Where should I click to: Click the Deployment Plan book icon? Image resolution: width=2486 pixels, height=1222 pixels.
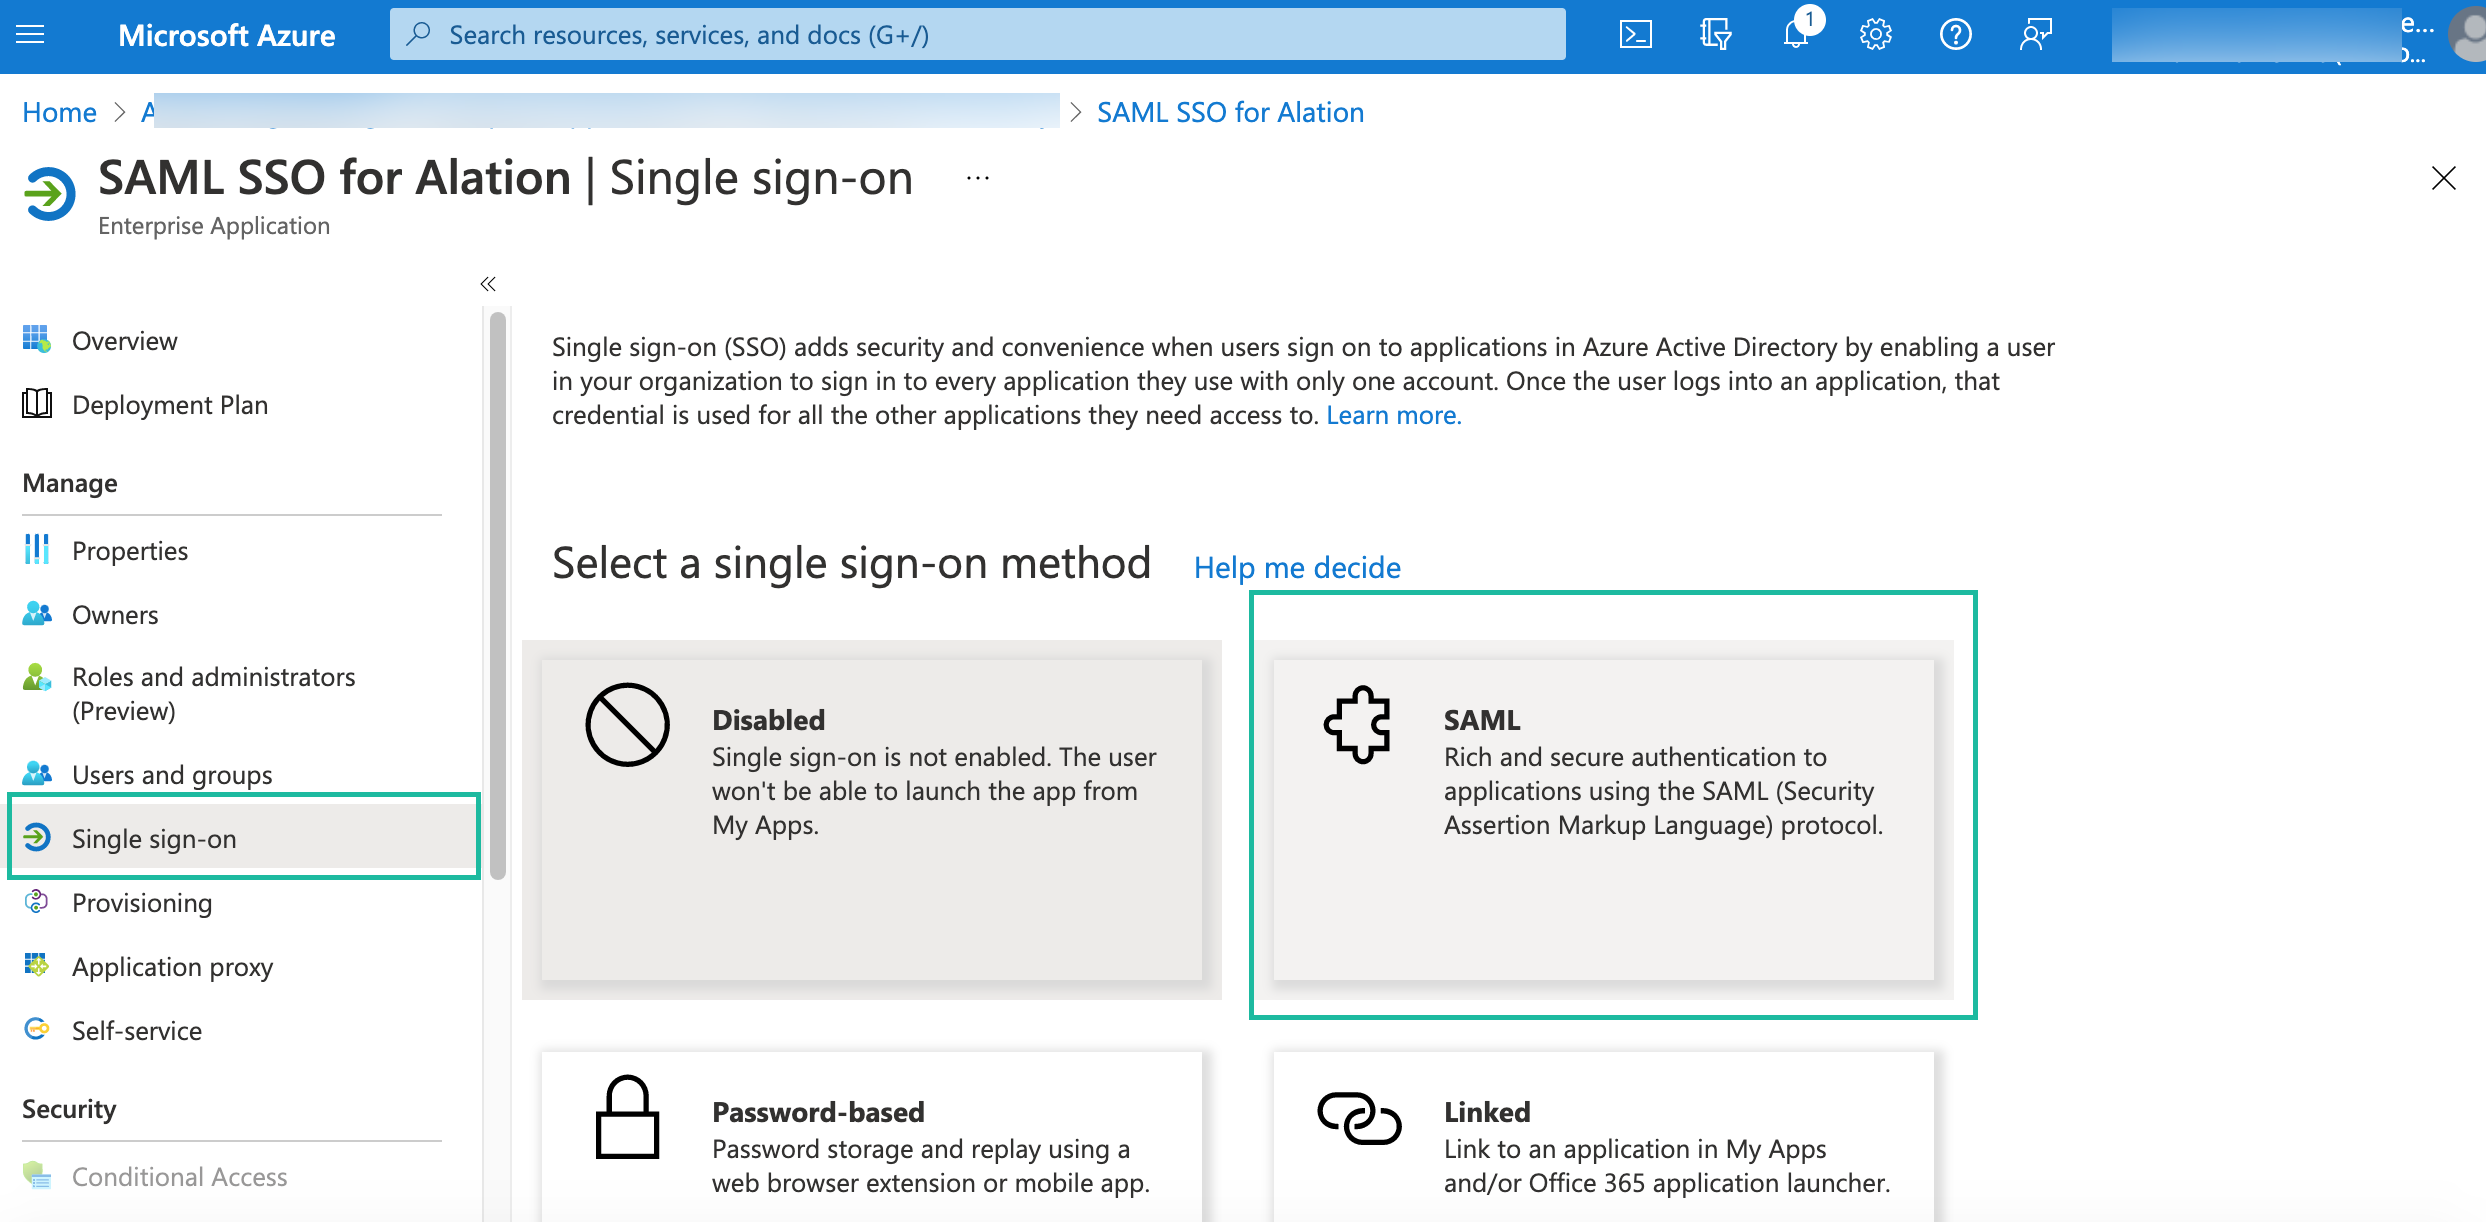tap(37, 404)
